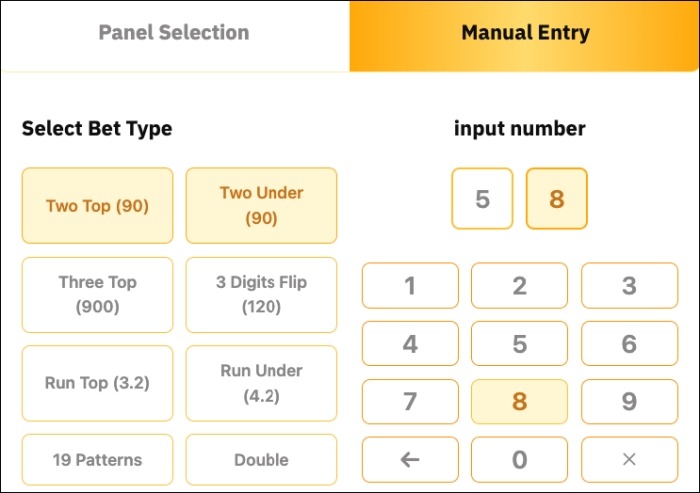Image resolution: width=700 pixels, height=493 pixels.
Task: Select the first digit box showing 5
Action: tap(482, 199)
